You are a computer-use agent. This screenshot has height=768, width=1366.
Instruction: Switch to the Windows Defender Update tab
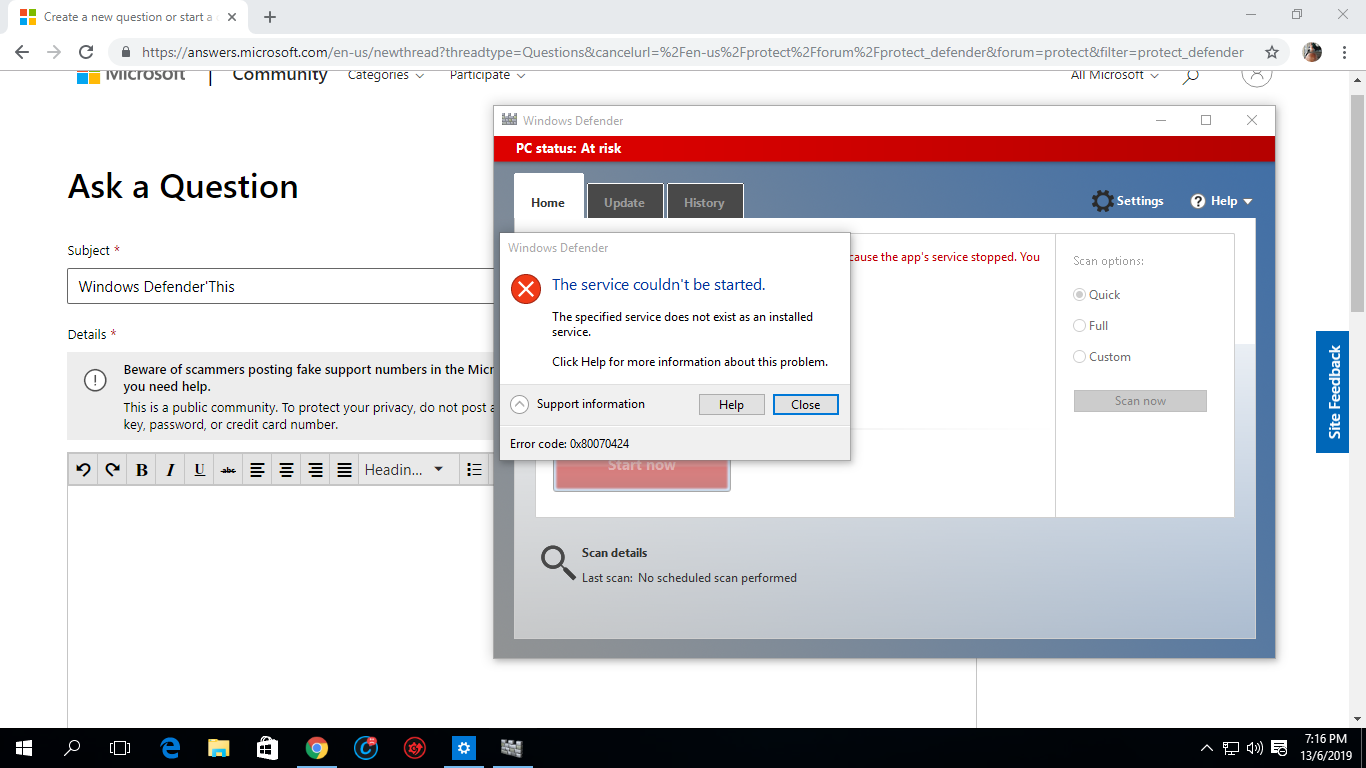tap(624, 201)
